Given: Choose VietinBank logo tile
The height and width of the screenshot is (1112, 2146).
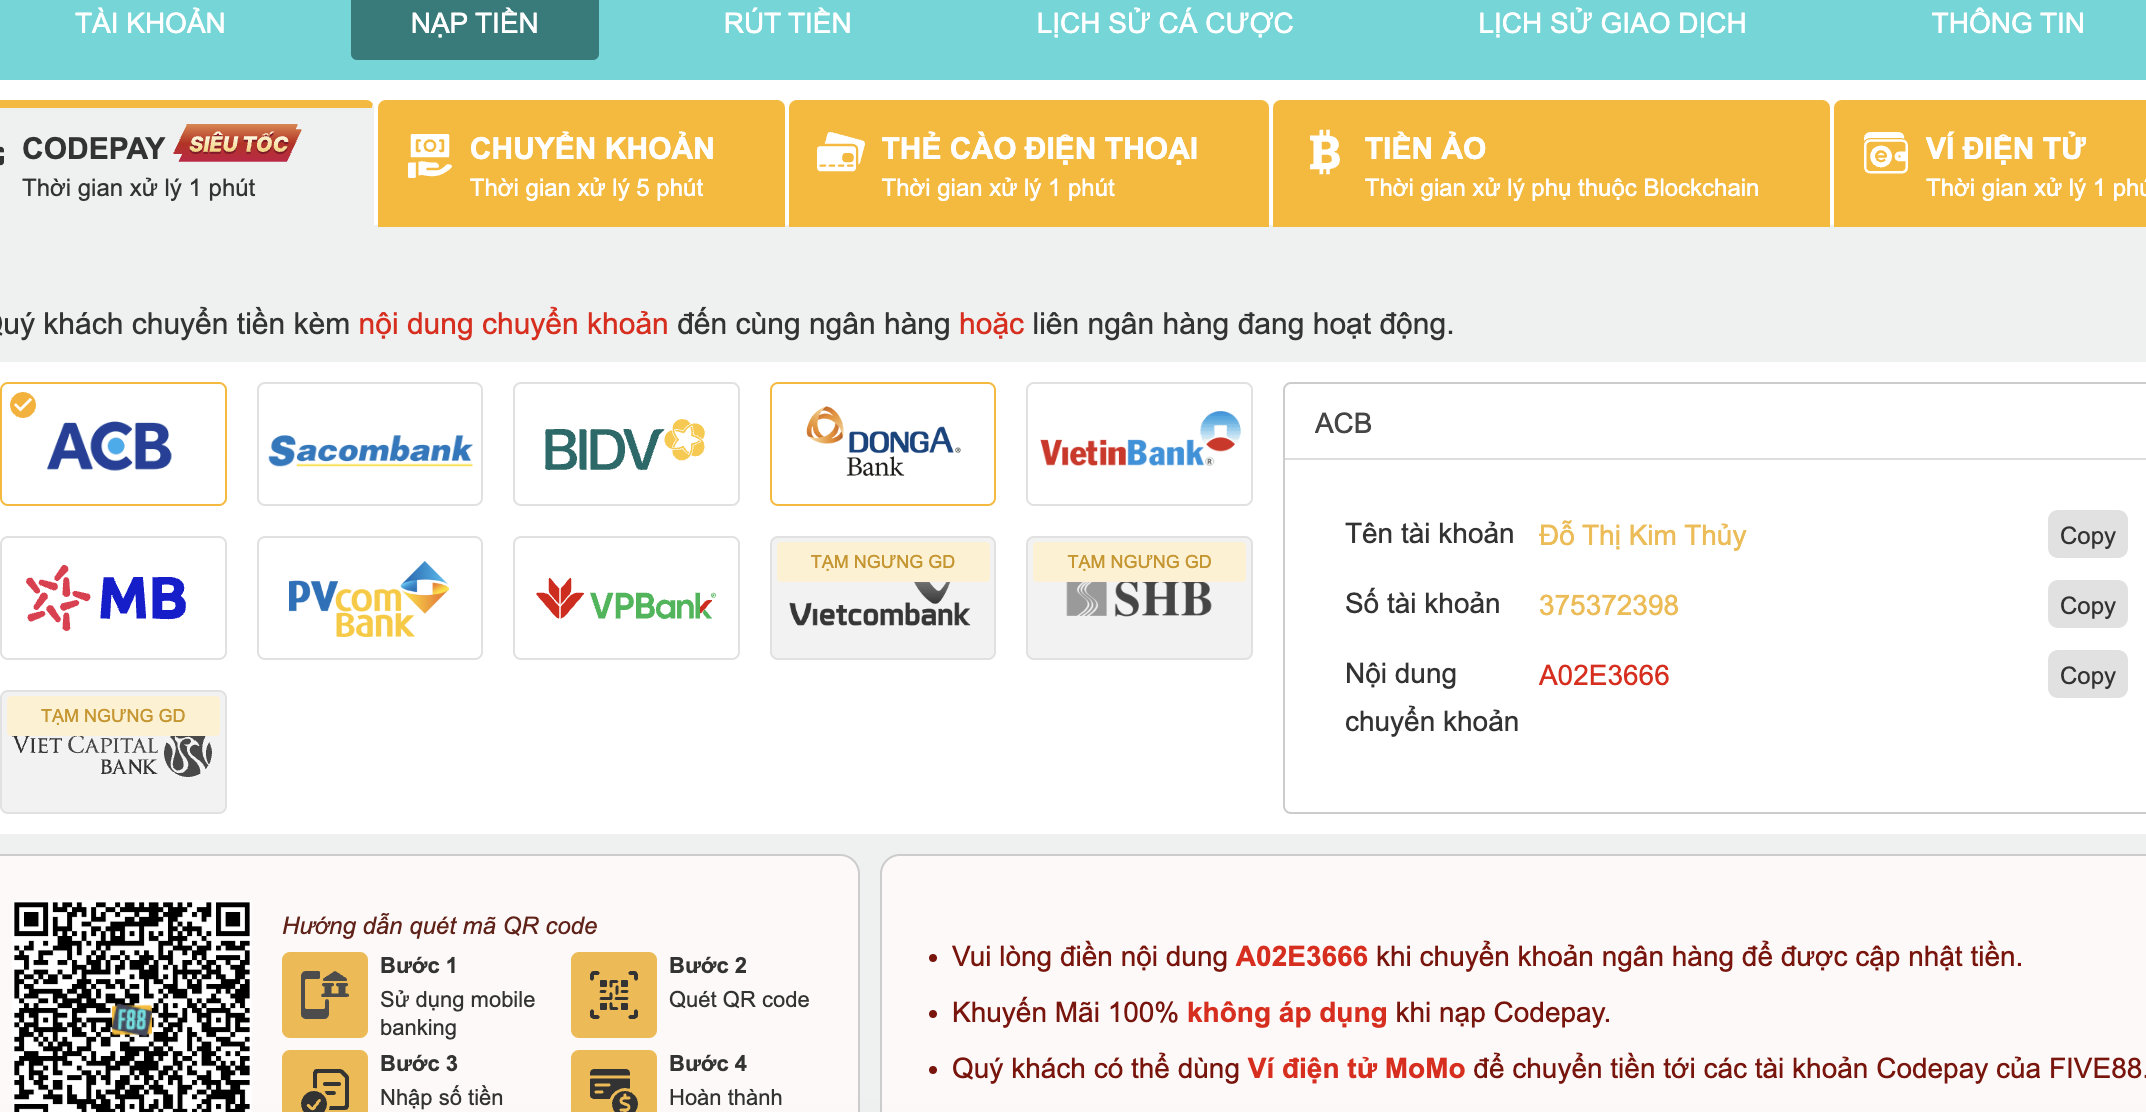Looking at the screenshot, I should (x=1138, y=445).
